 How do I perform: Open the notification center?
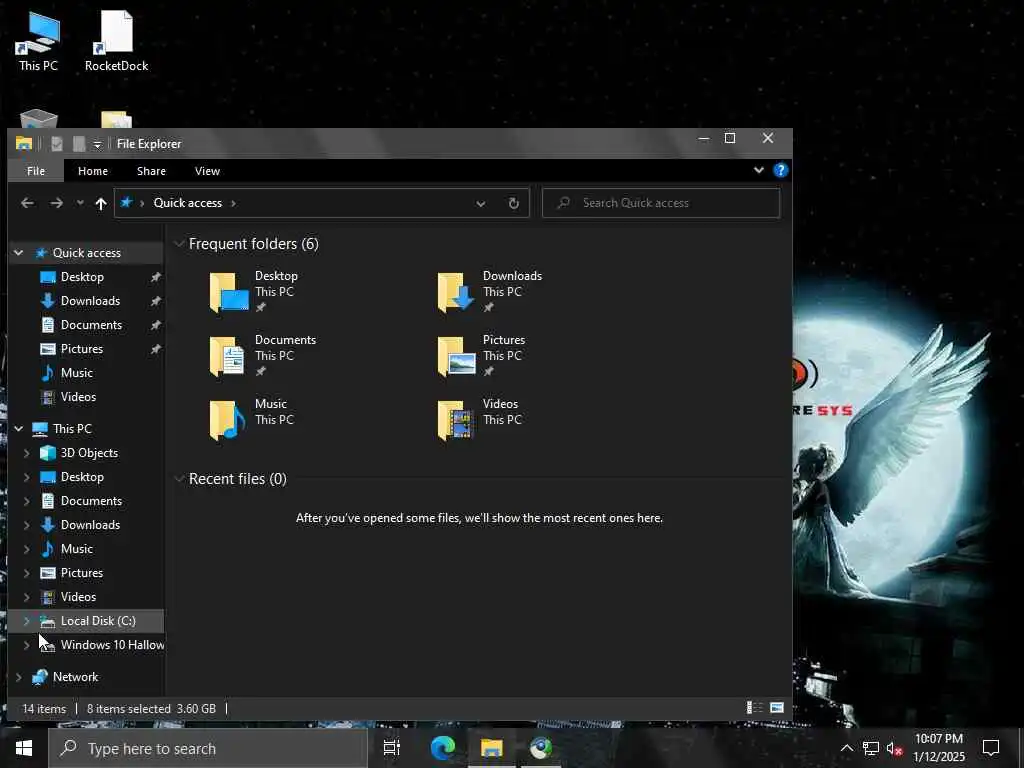pyautogui.click(x=991, y=748)
